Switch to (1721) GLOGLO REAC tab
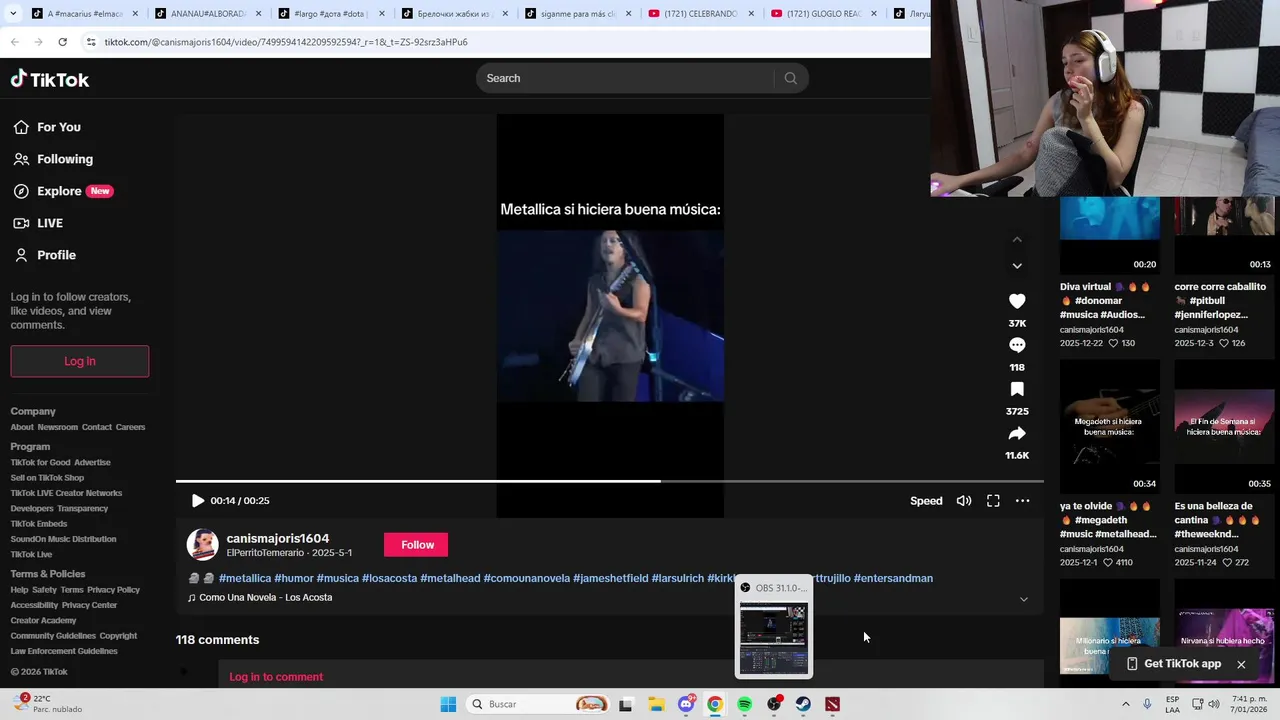Image resolution: width=1280 pixels, height=720 pixels. click(824, 14)
